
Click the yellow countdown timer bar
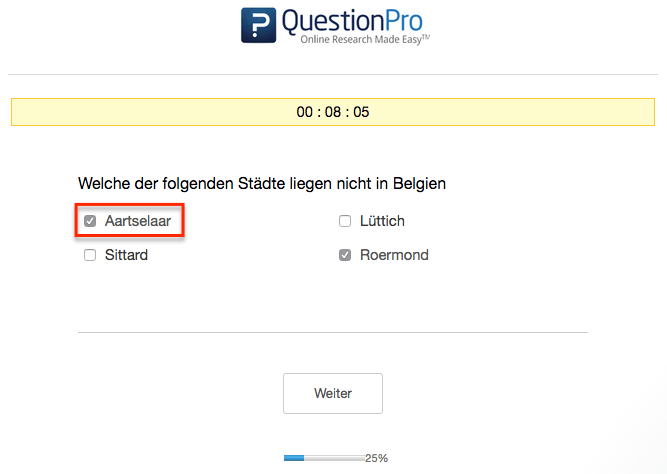(x=333, y=112)
